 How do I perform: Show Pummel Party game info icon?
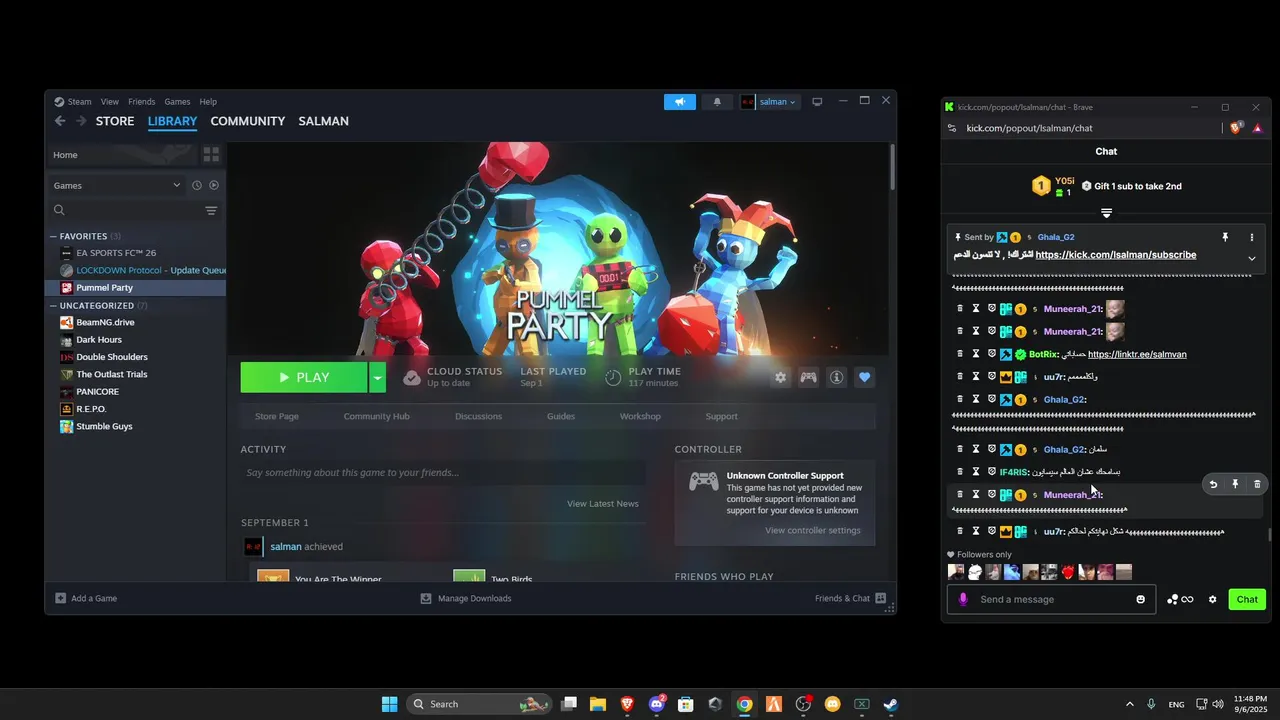pyautogui.click(x=837, y=377)
